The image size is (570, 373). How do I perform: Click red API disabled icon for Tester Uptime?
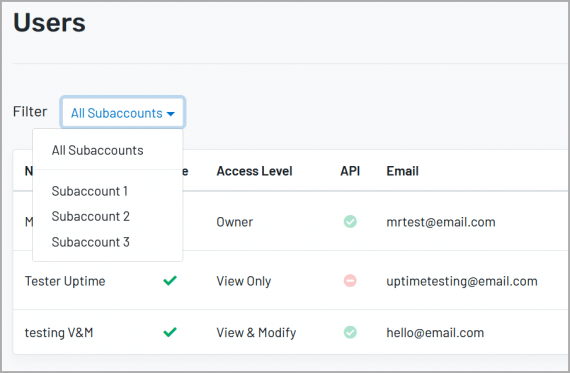point(350,281)
